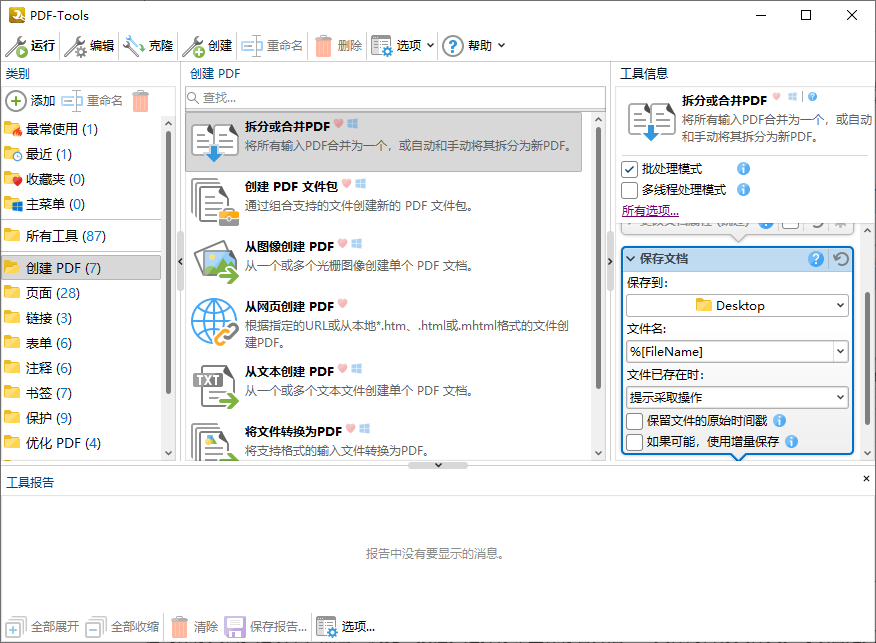The width and height of the screenshot is (876, 643).
Task: Select the 运行 tool icon
Action: [x=19, y=45]
